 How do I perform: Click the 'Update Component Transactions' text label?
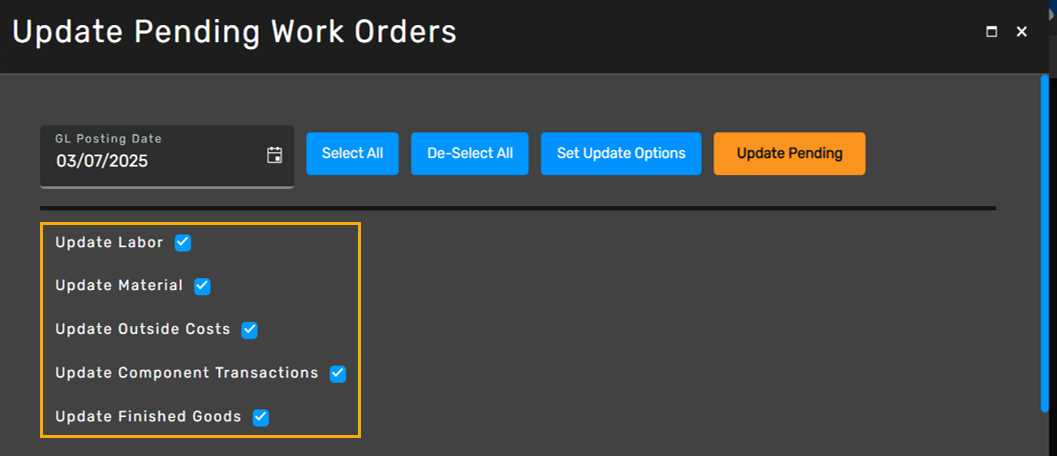[x=187, y=373]
